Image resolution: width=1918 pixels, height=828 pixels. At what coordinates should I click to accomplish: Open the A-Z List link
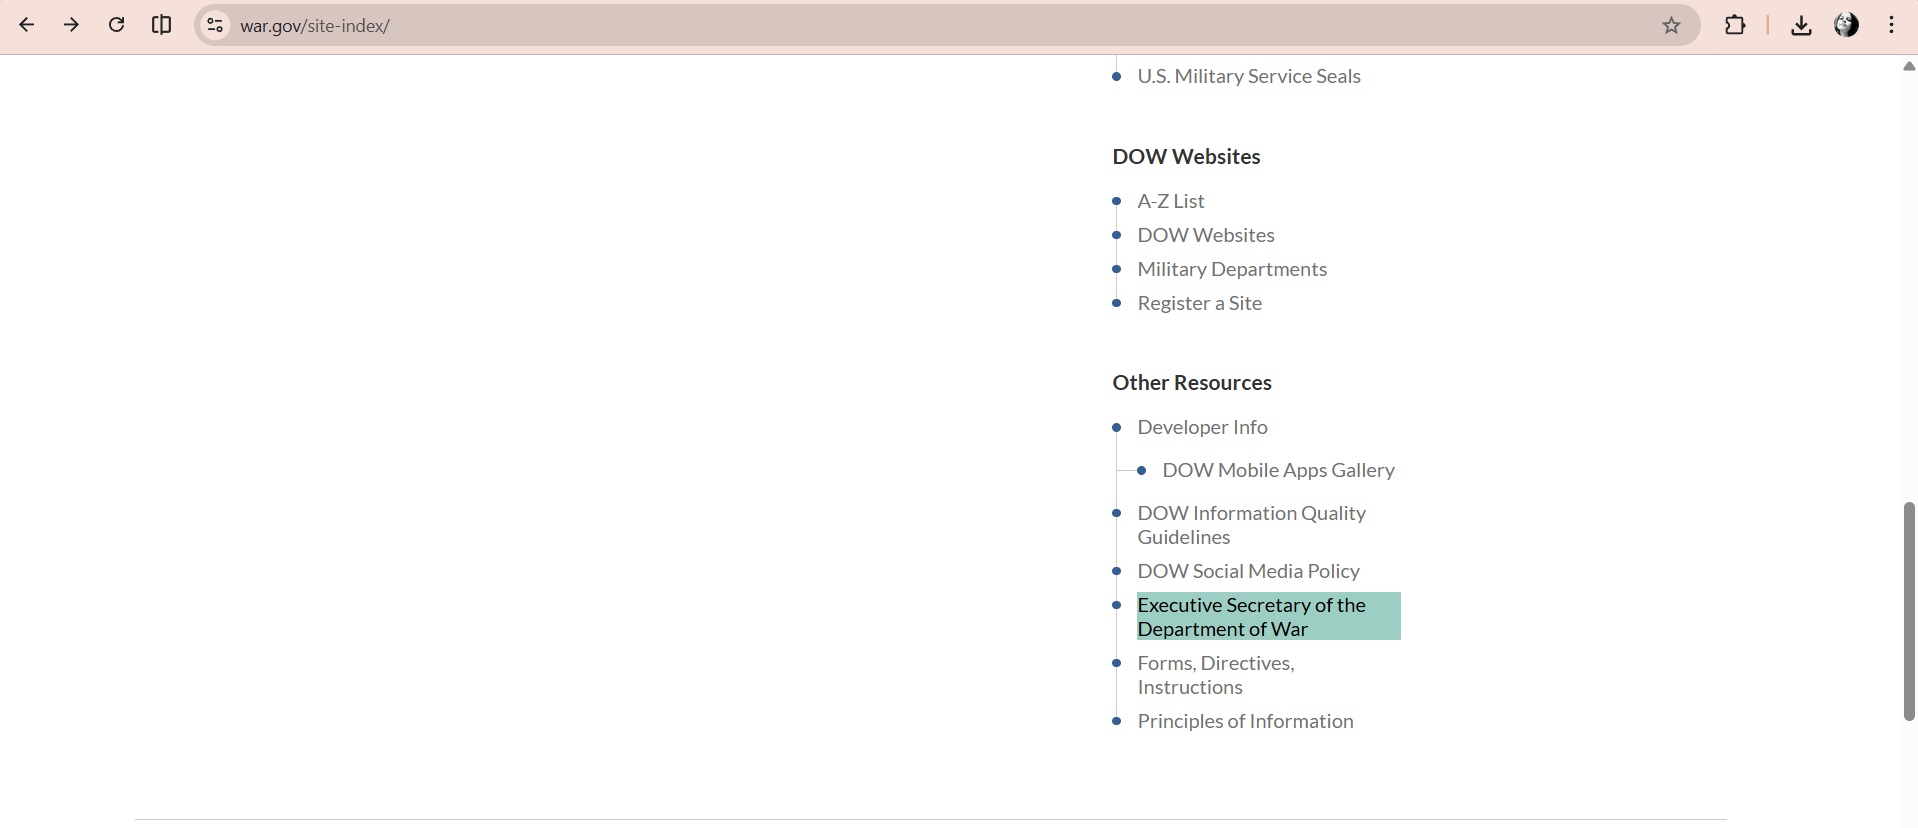click(1170, 201)
